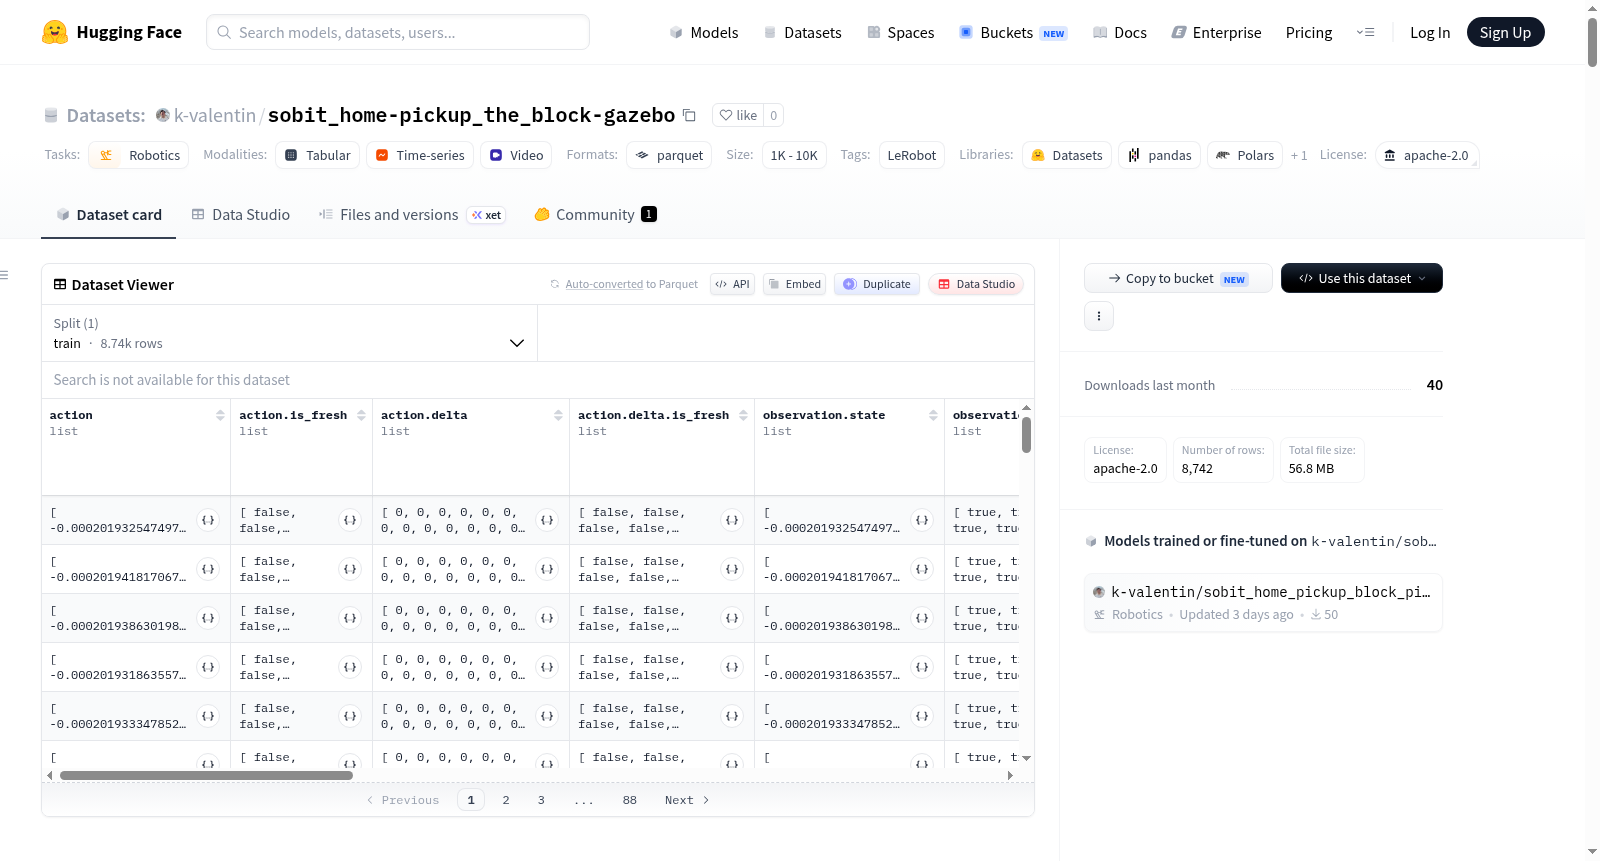This screenshot has width=1600, height=861.
Task: Expand the action cell in the first row
Action: tap(208, 520)
